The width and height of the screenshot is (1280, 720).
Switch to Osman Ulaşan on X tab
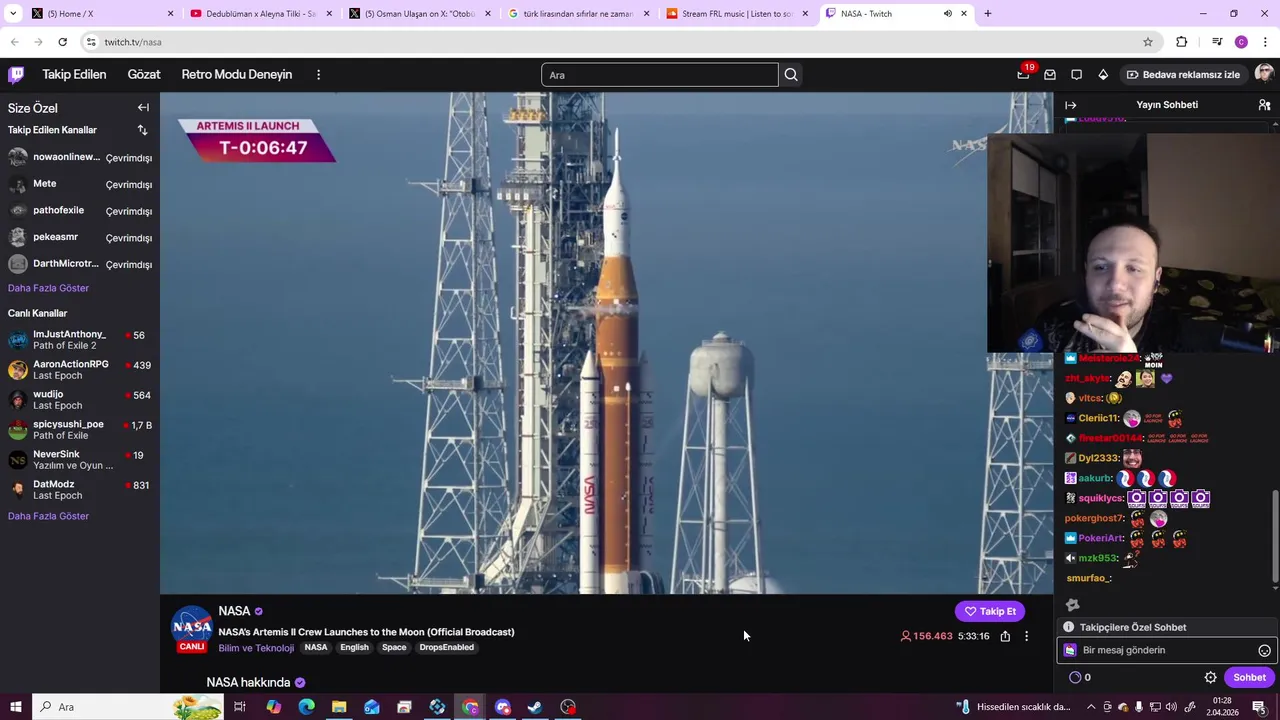[x=419, y=14]
